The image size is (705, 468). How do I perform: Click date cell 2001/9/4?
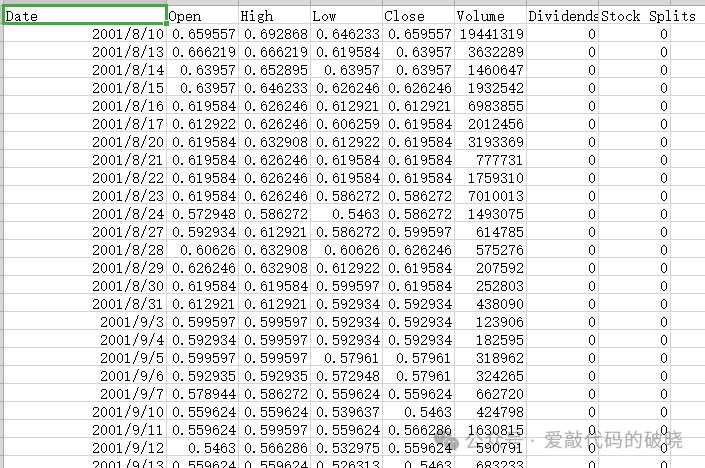(x=85, y=339)
